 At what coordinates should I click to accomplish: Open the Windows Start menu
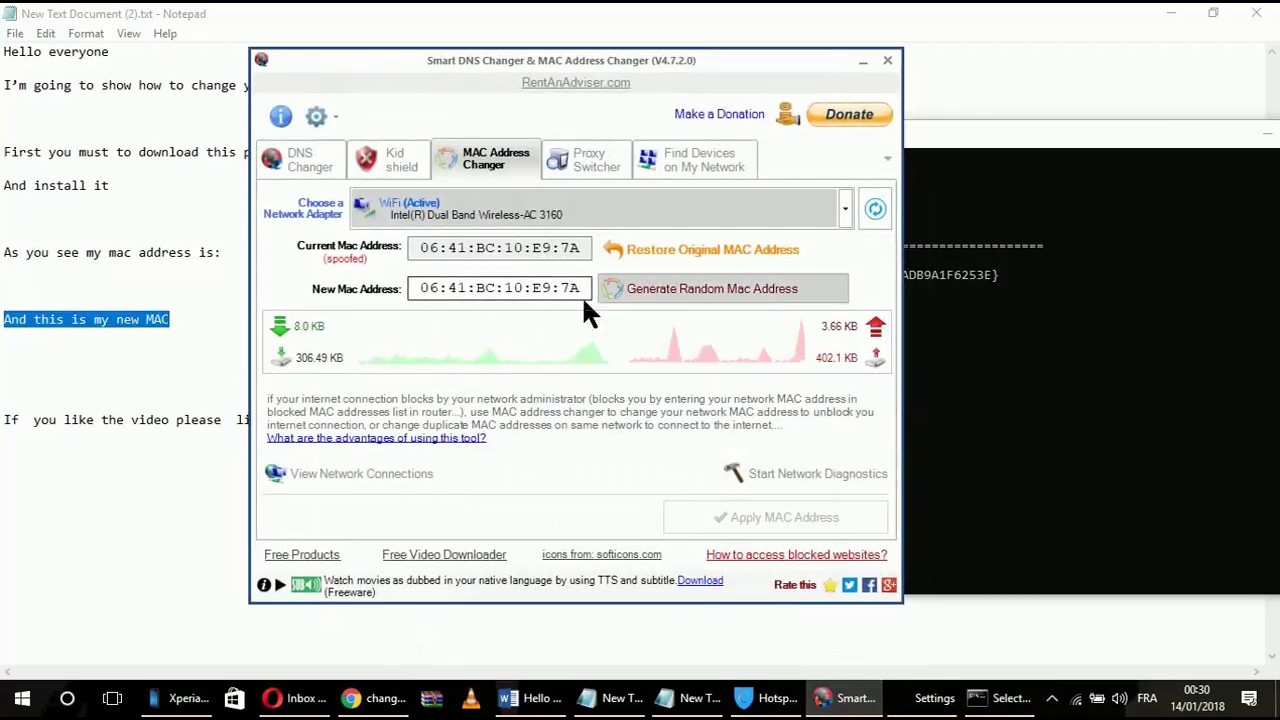point(22,698)
